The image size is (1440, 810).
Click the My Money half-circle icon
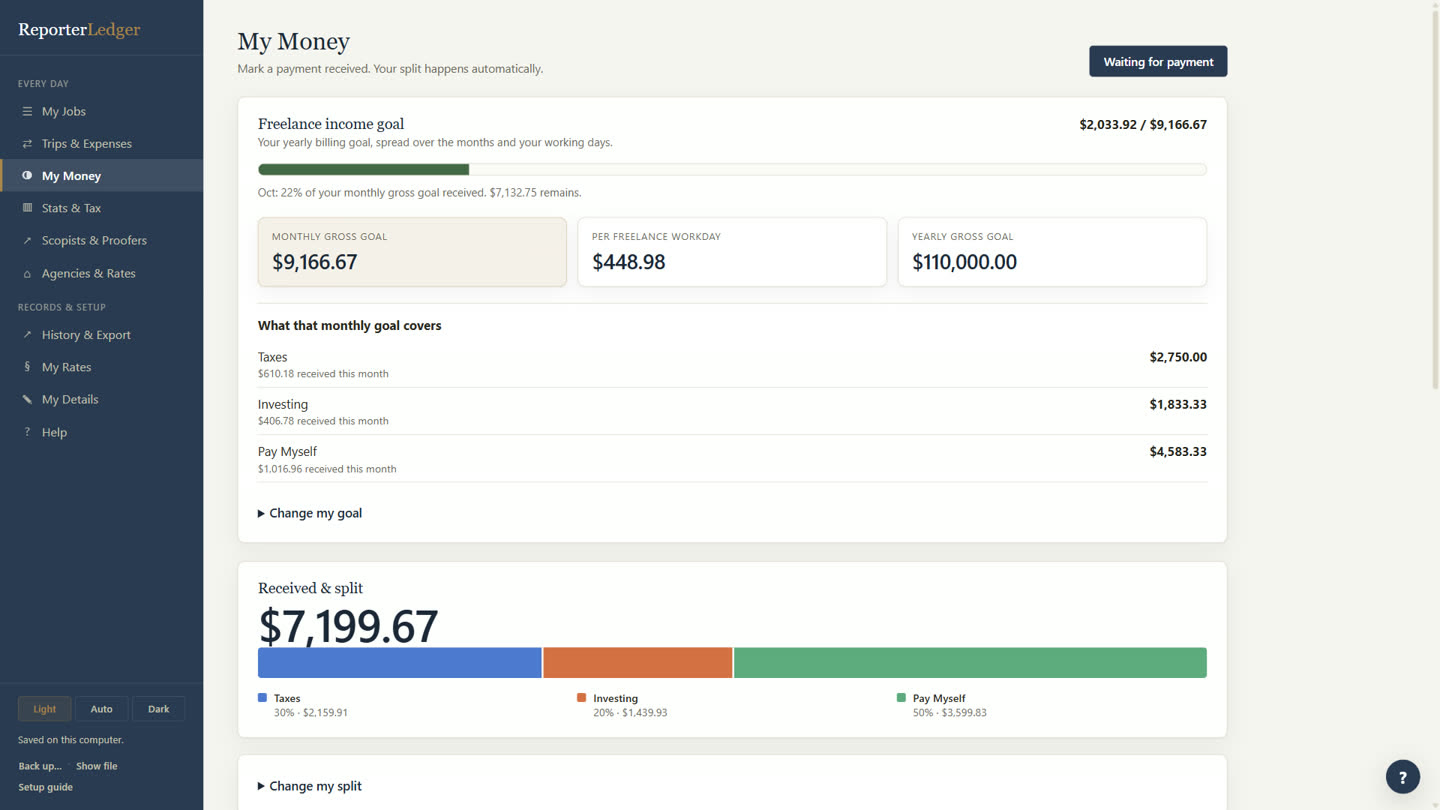pyautogui.click(x=27, y=176)
